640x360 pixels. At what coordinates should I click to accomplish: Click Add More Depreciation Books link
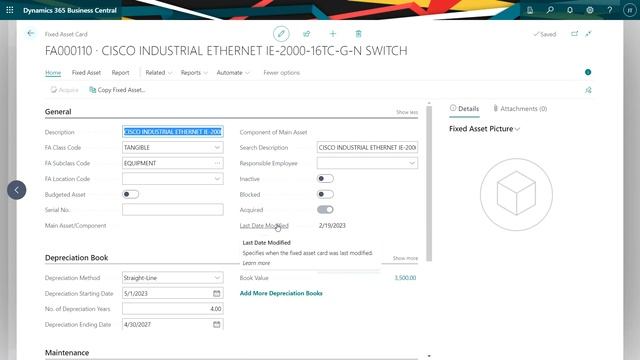pyautogui.click(x=281, y=293)
